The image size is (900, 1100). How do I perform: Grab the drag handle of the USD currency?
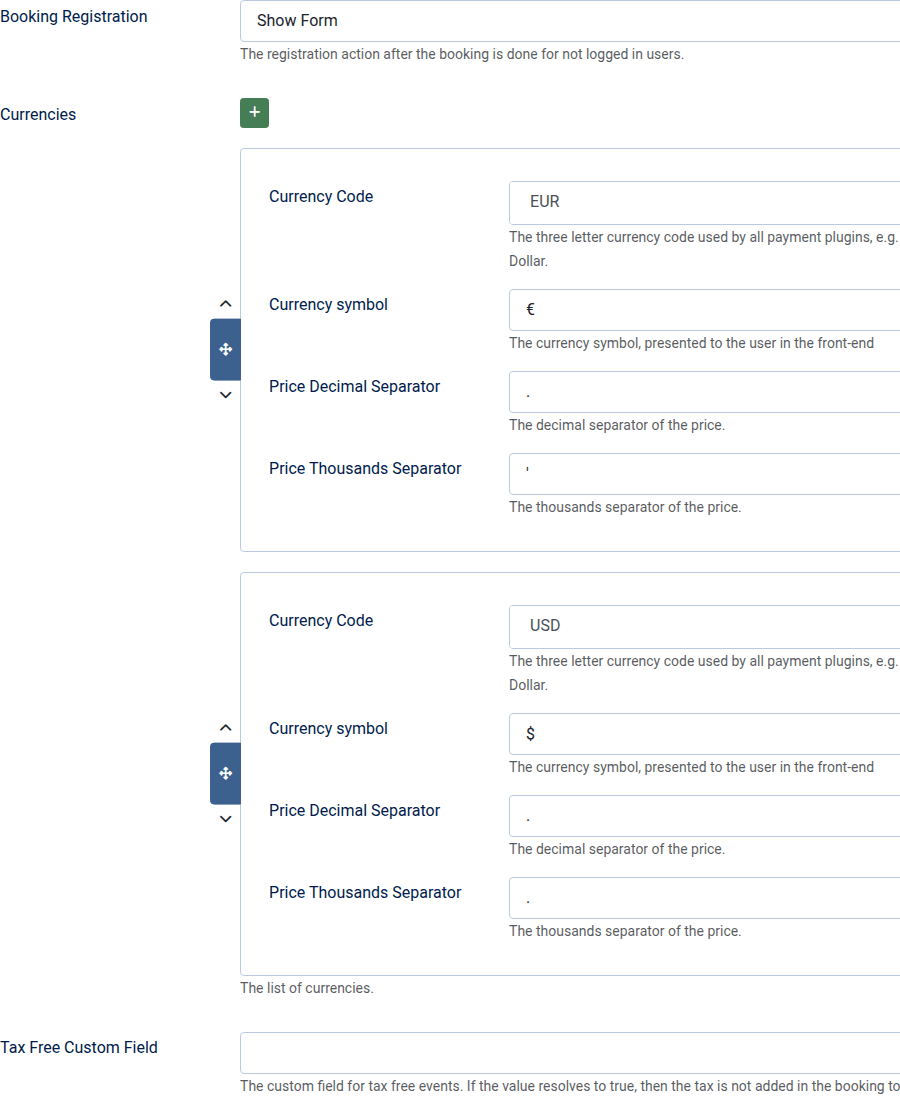pos(225,773)
